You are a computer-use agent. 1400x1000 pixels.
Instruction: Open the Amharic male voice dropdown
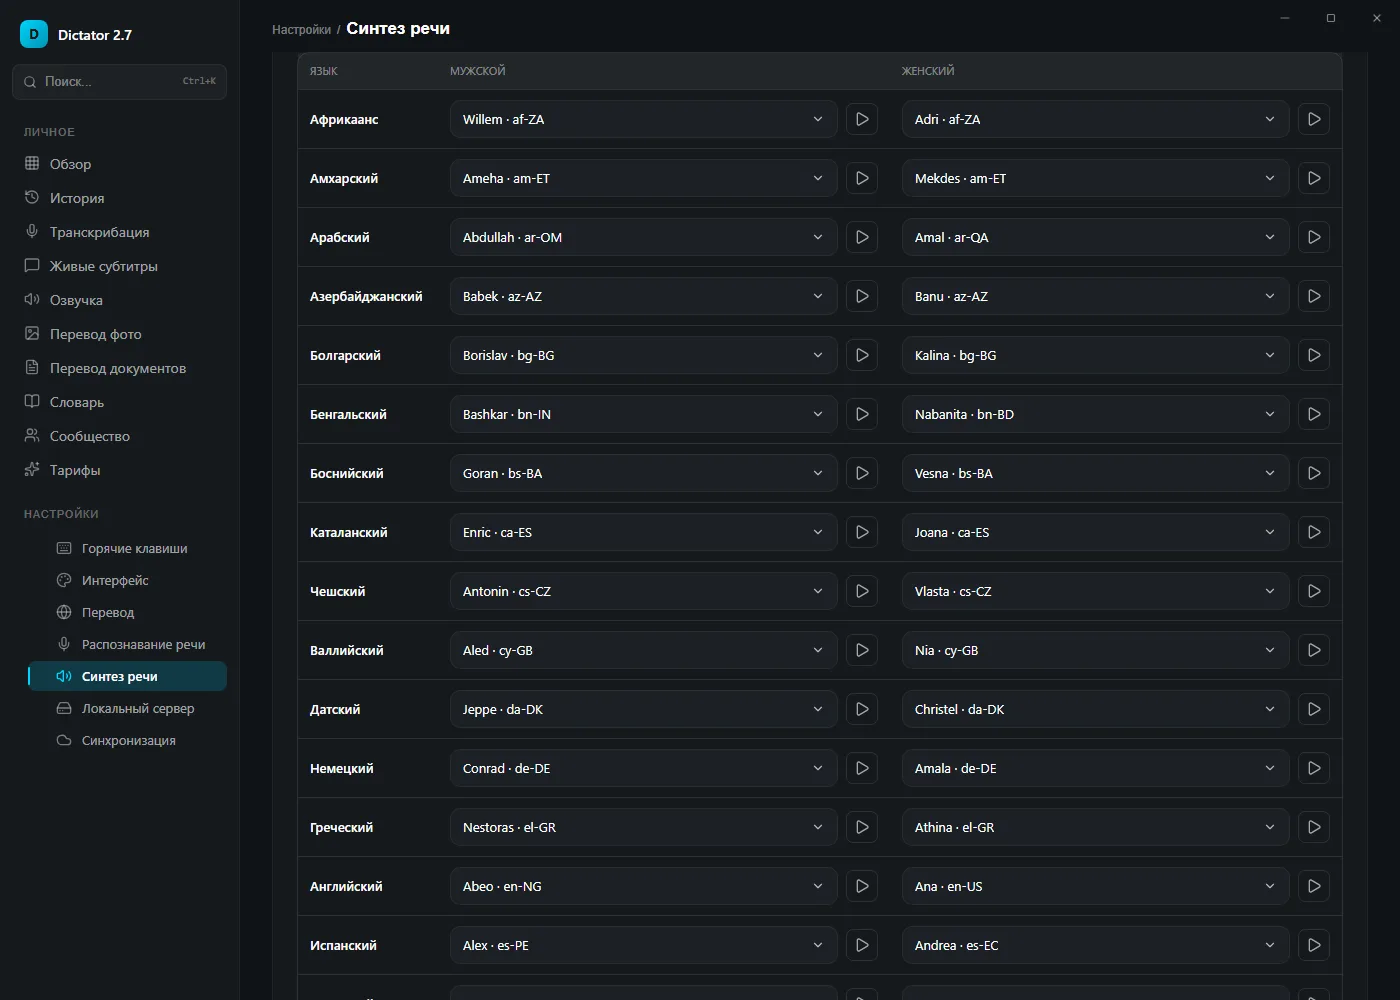pos(643,178)
